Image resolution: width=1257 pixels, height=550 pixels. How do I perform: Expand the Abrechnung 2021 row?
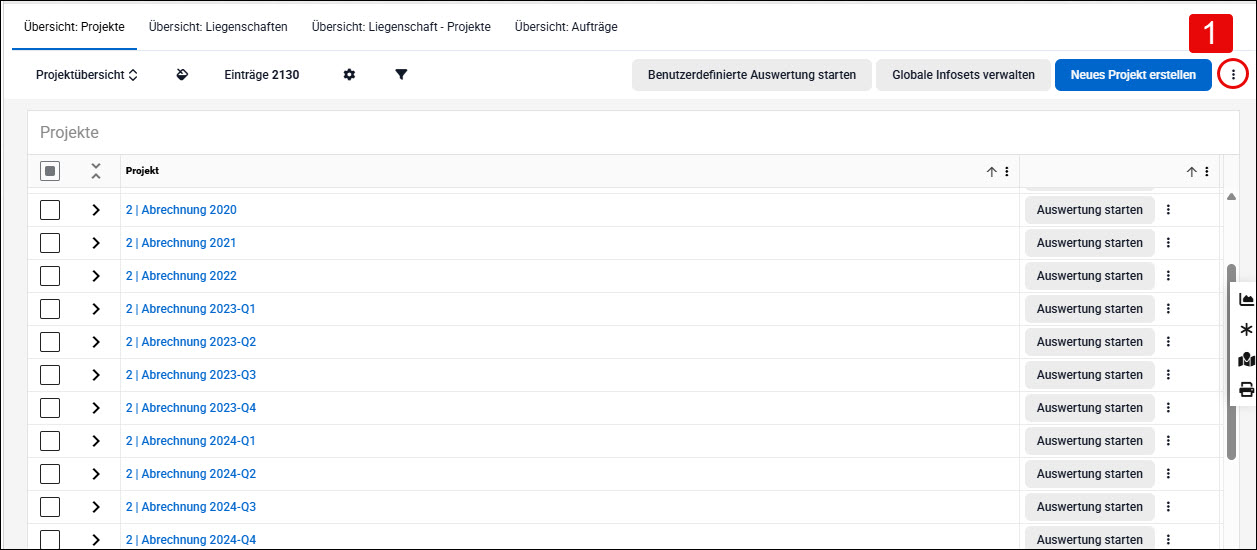click(x=96, y=243)
